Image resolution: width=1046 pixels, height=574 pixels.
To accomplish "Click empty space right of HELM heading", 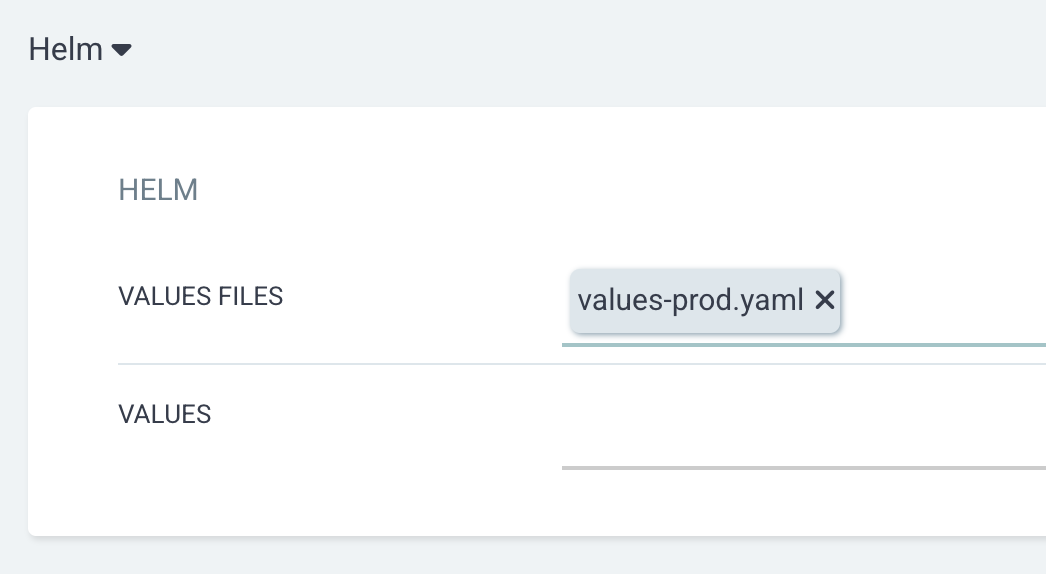I will point(600,190).
